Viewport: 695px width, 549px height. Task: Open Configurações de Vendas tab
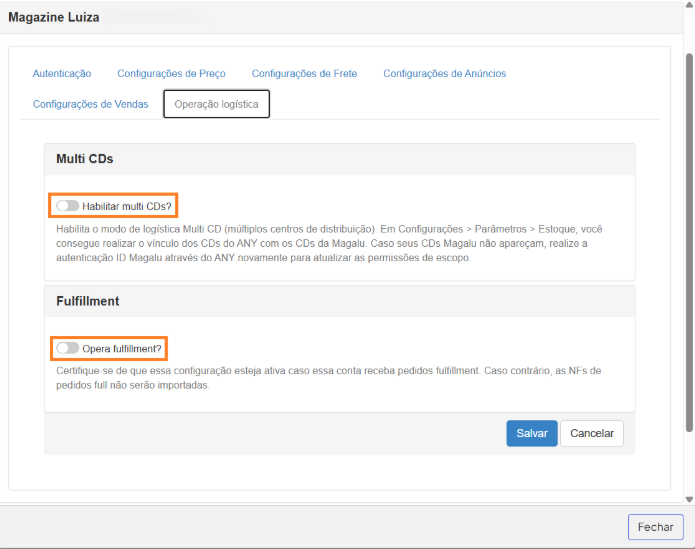(90, 104)
